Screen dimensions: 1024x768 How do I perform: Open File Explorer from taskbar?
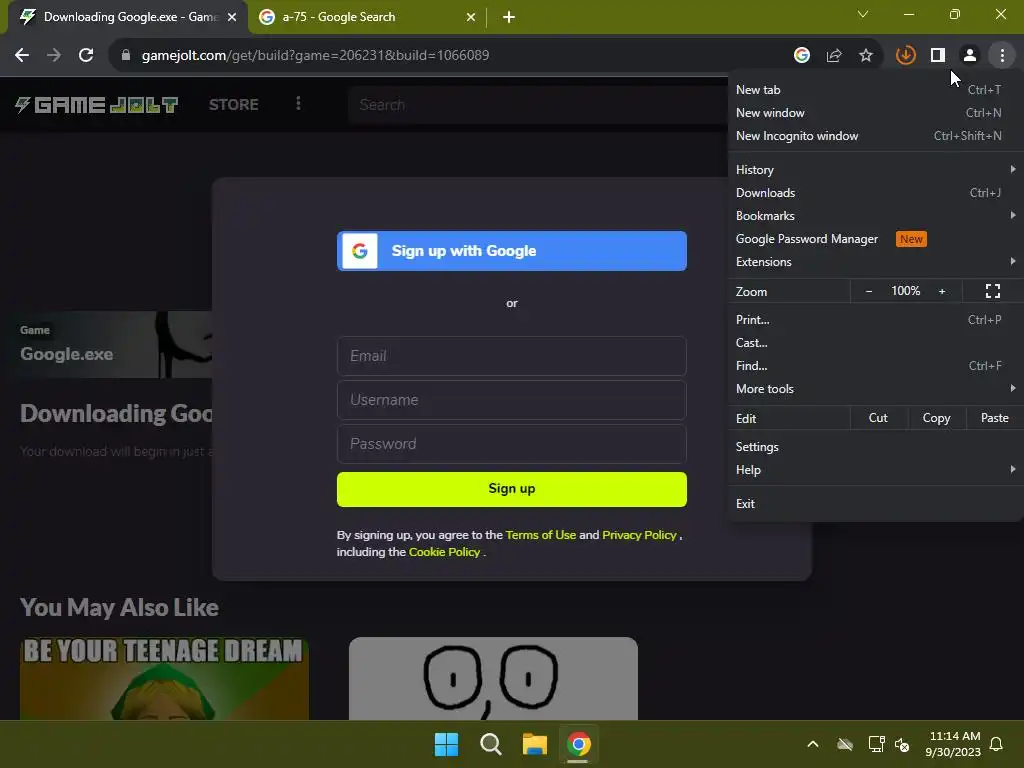pyautogui.click(x=534, y=744)
